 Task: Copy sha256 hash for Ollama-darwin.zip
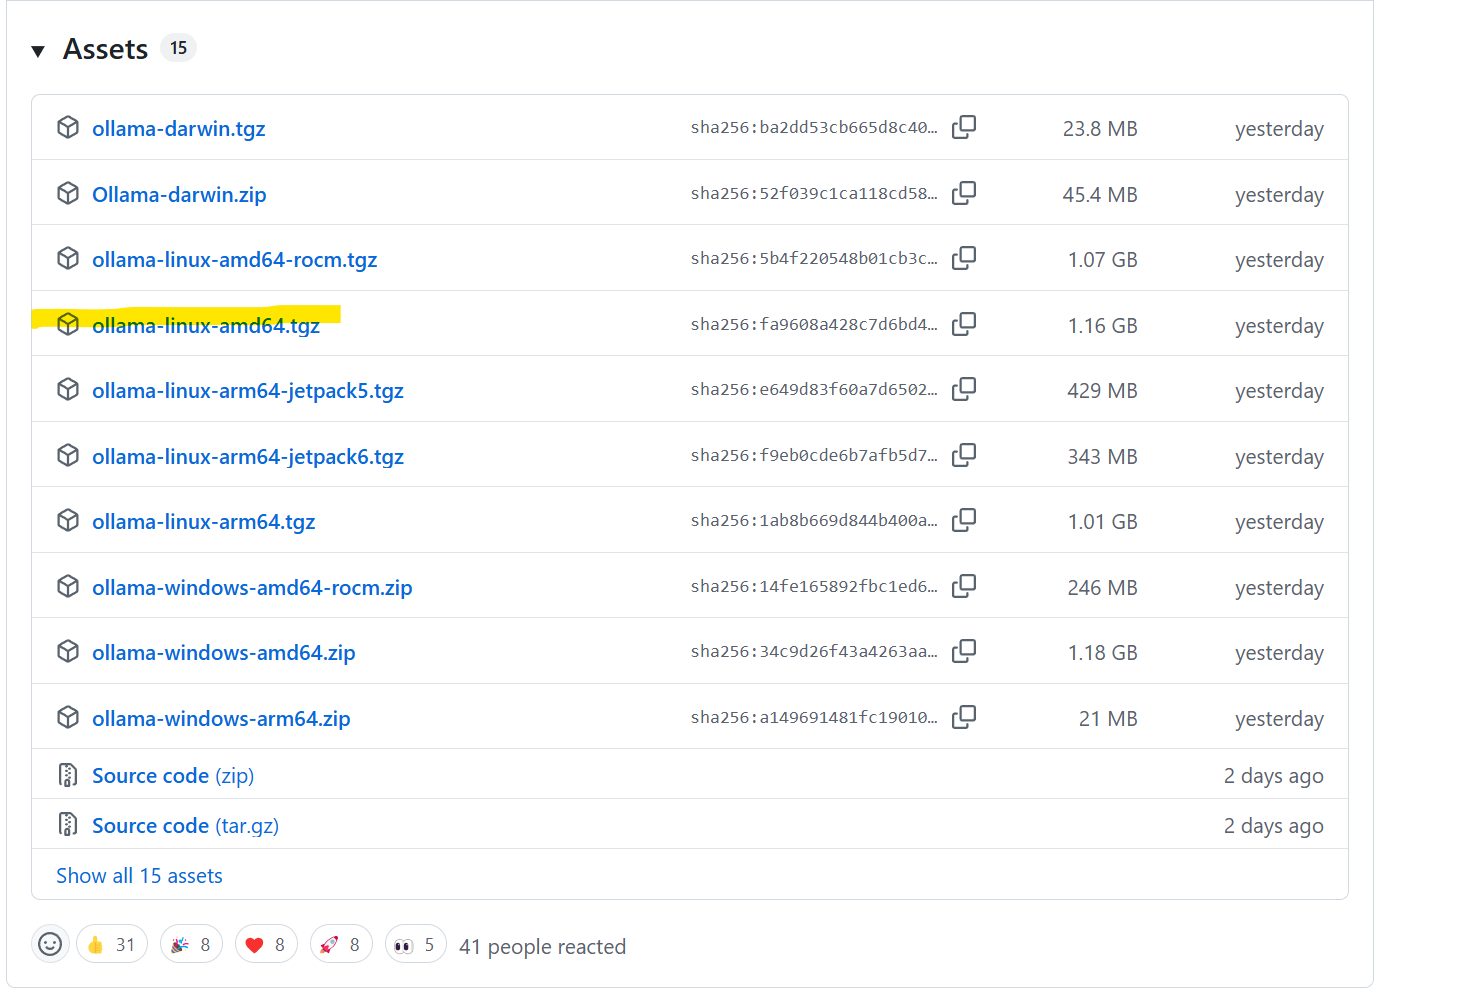pyautogui.click(x=964, y=193)
